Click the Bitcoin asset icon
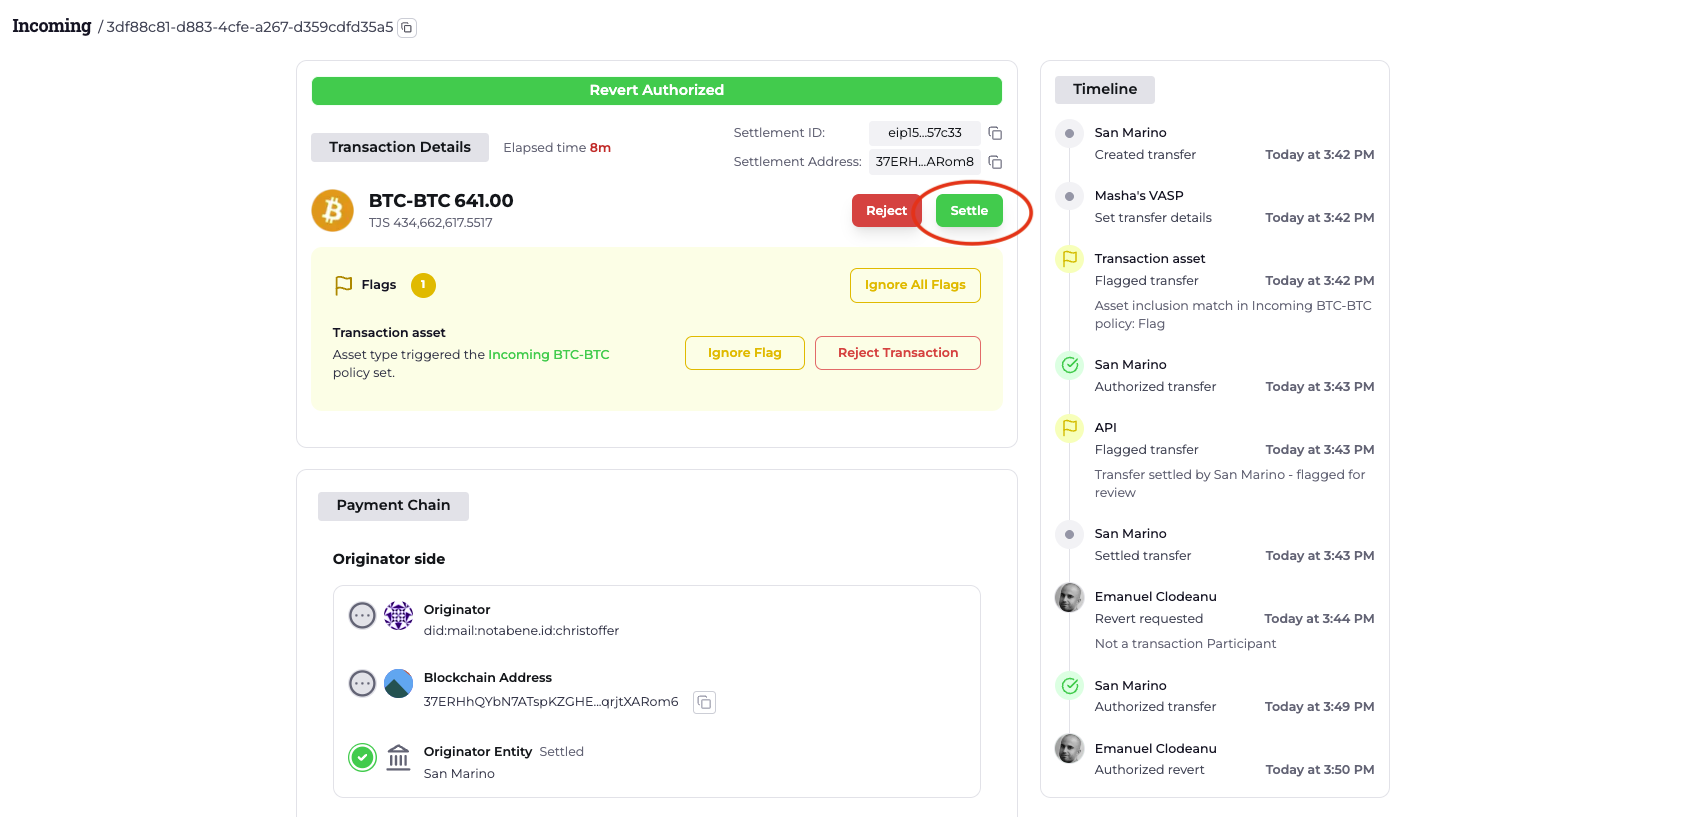This screenshot has width=1681, height=817. (333, 210)
